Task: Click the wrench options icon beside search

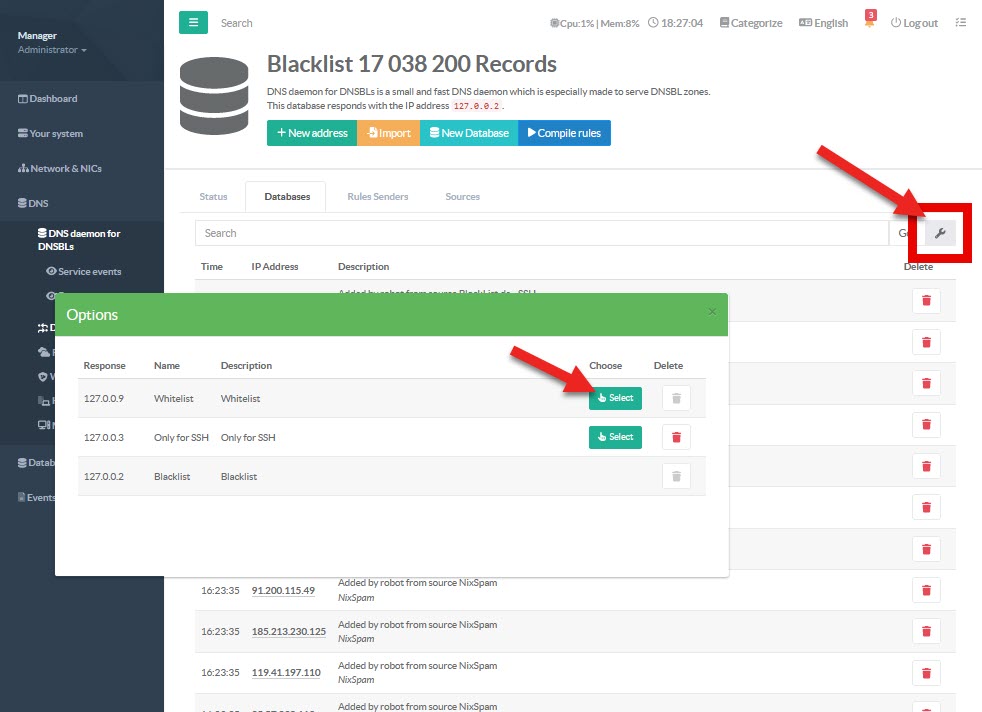Action: click(940, 233)
